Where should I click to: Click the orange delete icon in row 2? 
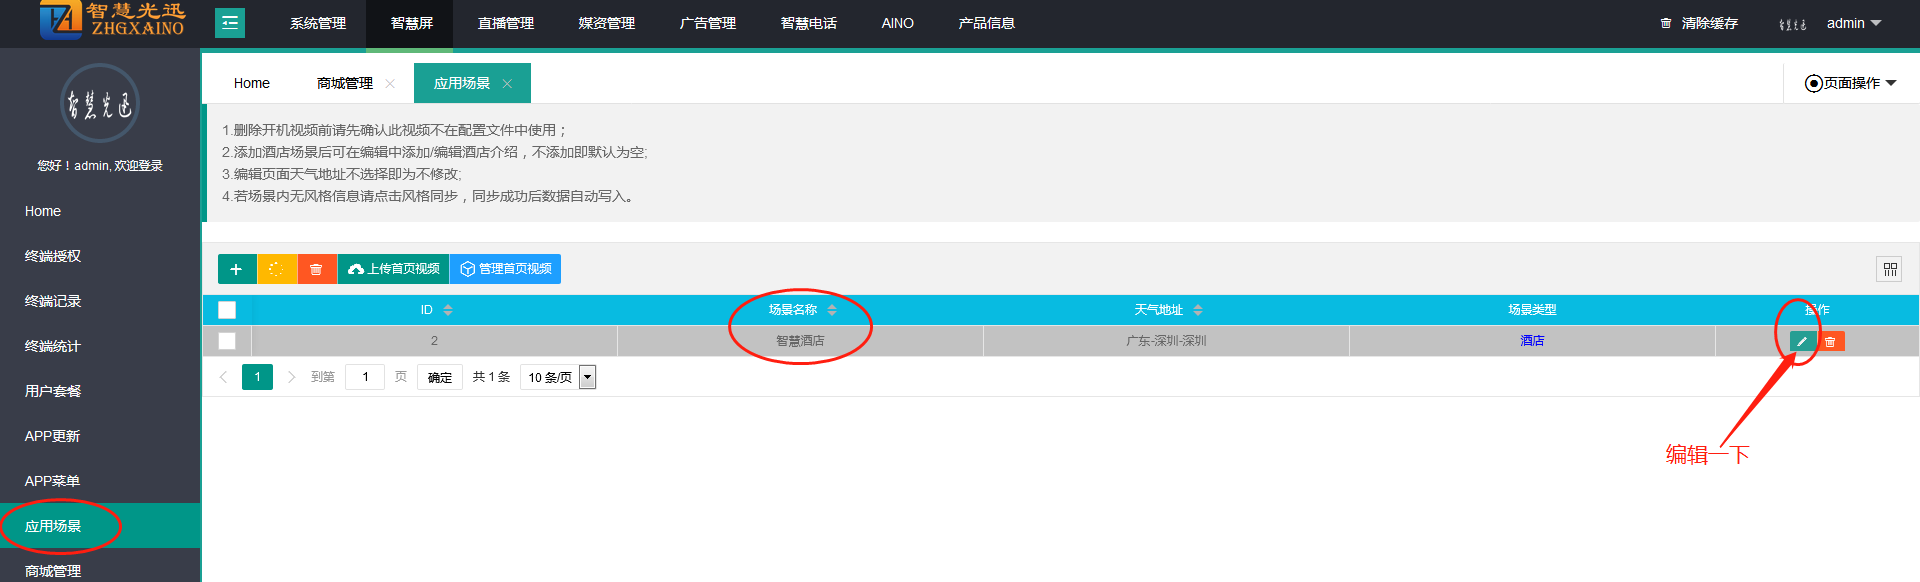1830,341
